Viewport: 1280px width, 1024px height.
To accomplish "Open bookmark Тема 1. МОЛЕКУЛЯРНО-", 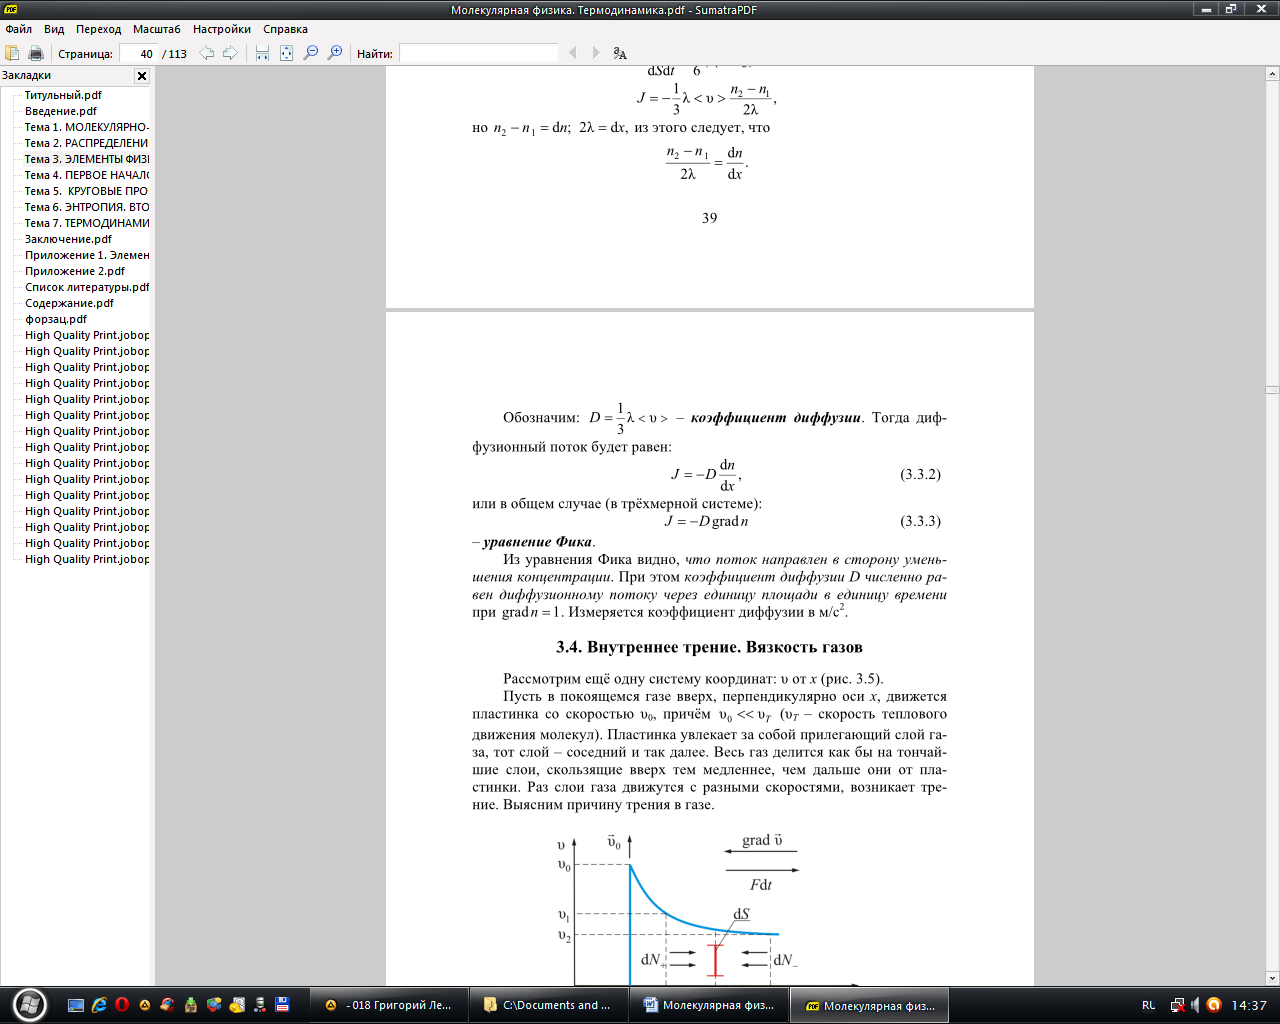I will coord(87,127).
